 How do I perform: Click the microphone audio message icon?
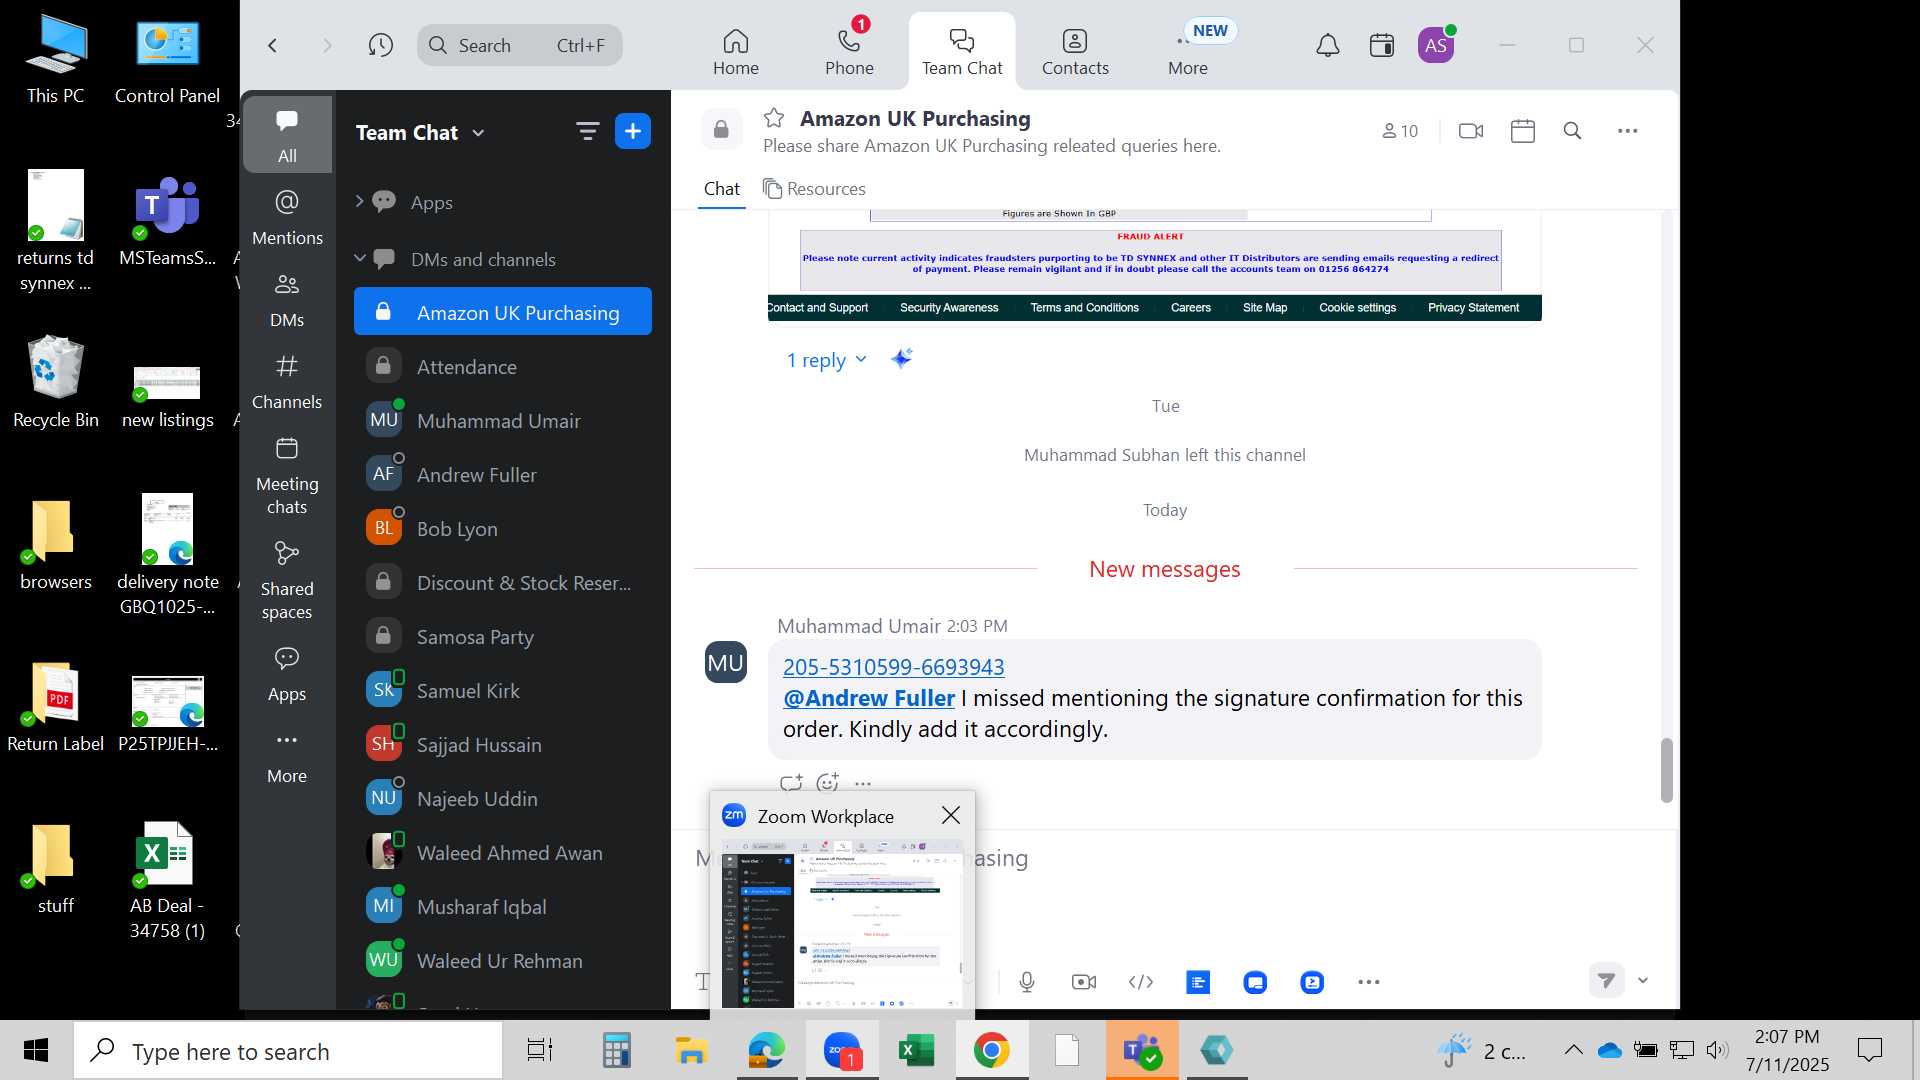tap(1027, 982)
